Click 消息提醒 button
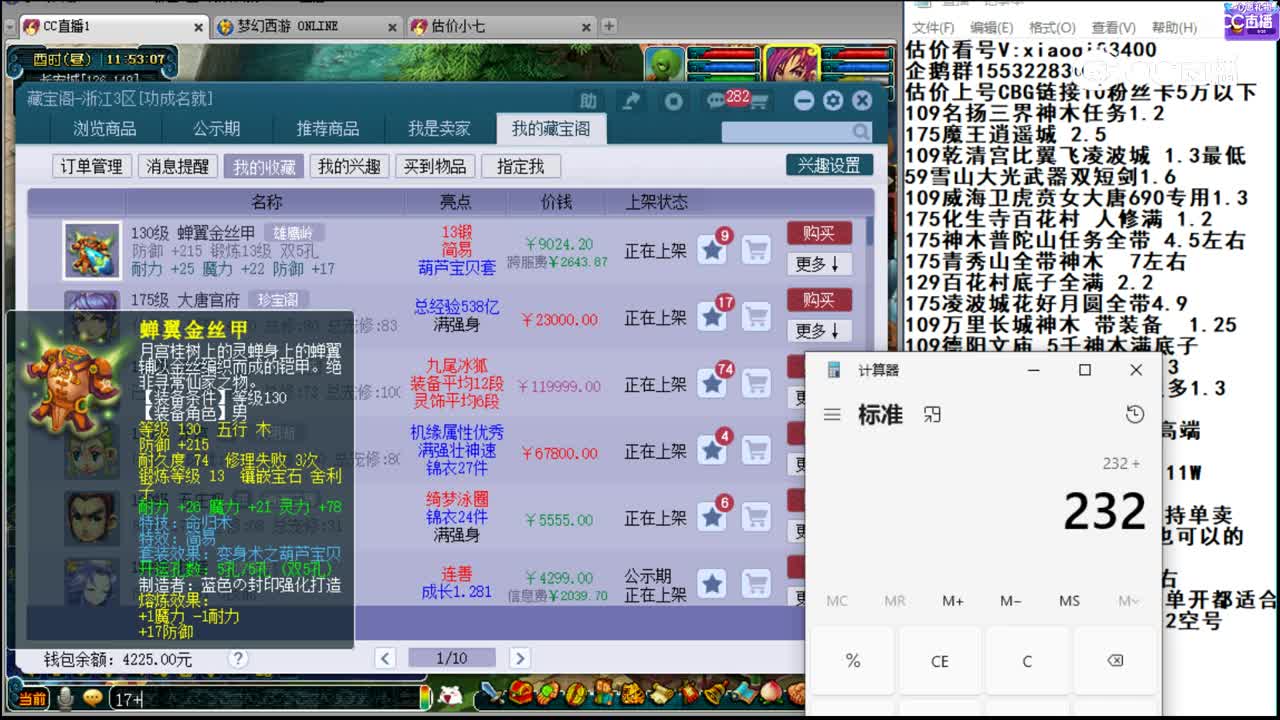The height and width of the screenshot is (720, 1280). click(178, 167)
